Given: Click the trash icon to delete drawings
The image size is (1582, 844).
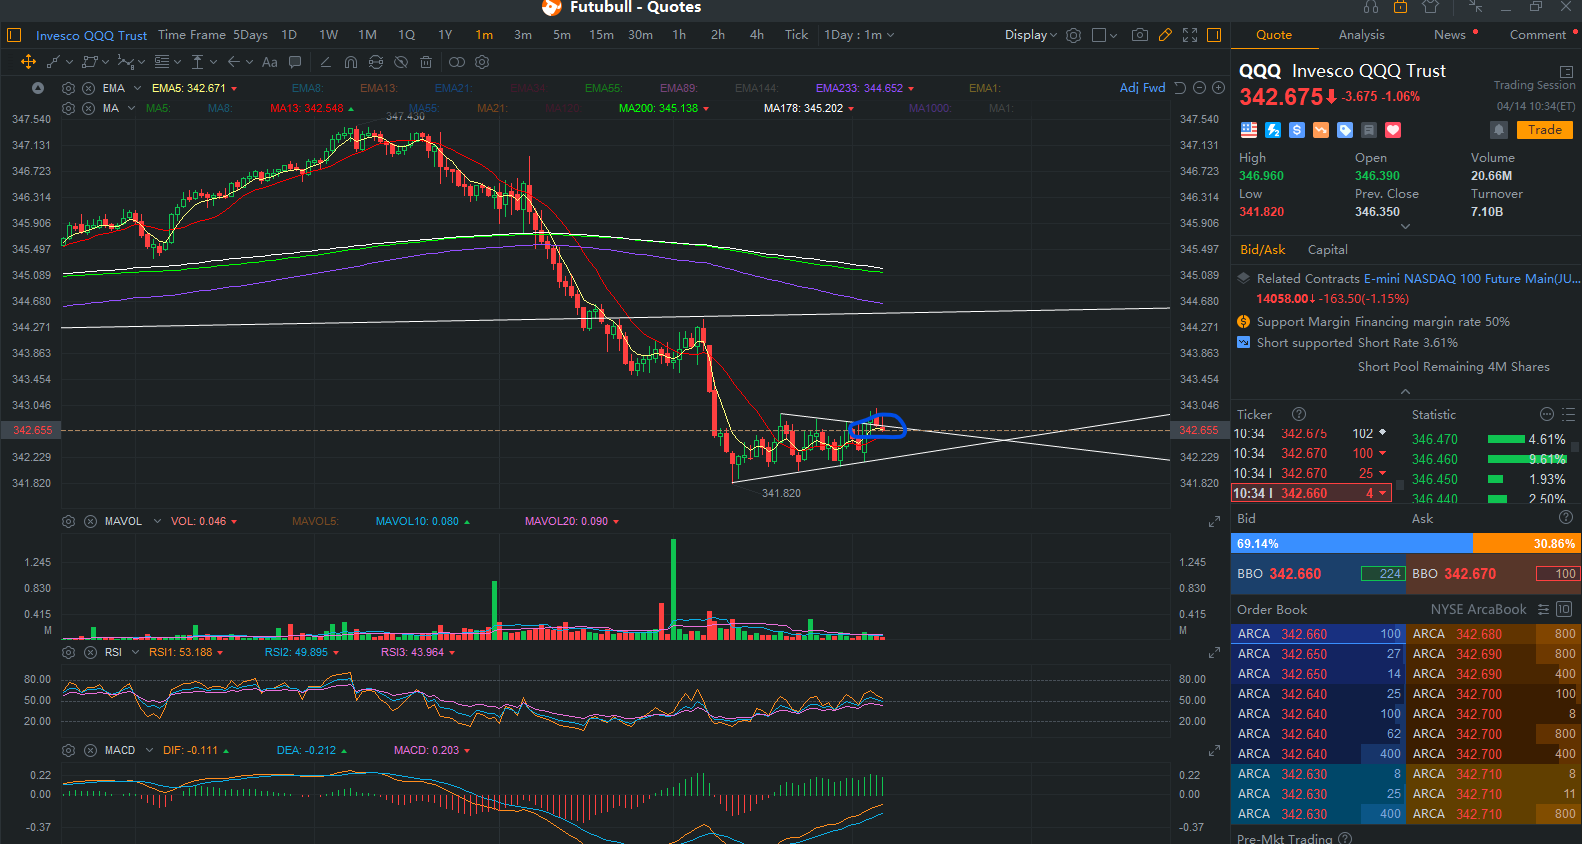Looking at the screenshot, I should [x=426, y=62].
